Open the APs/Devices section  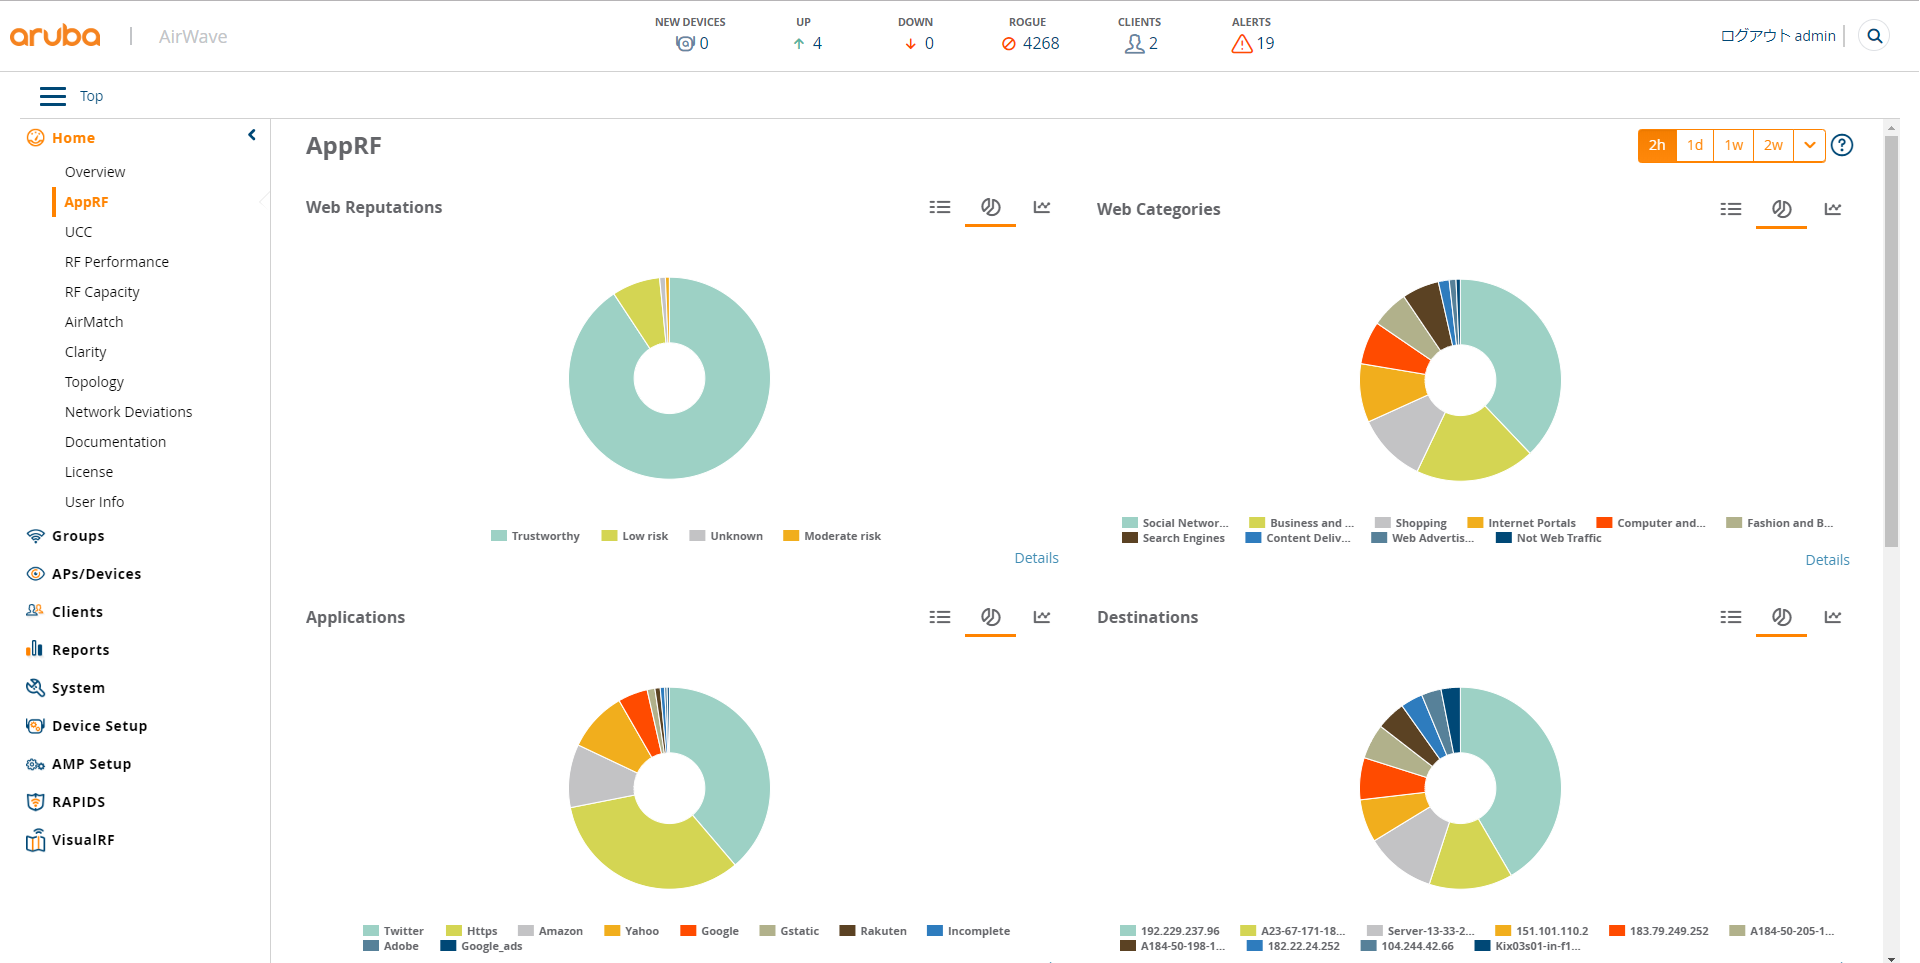tap(96, 574)
